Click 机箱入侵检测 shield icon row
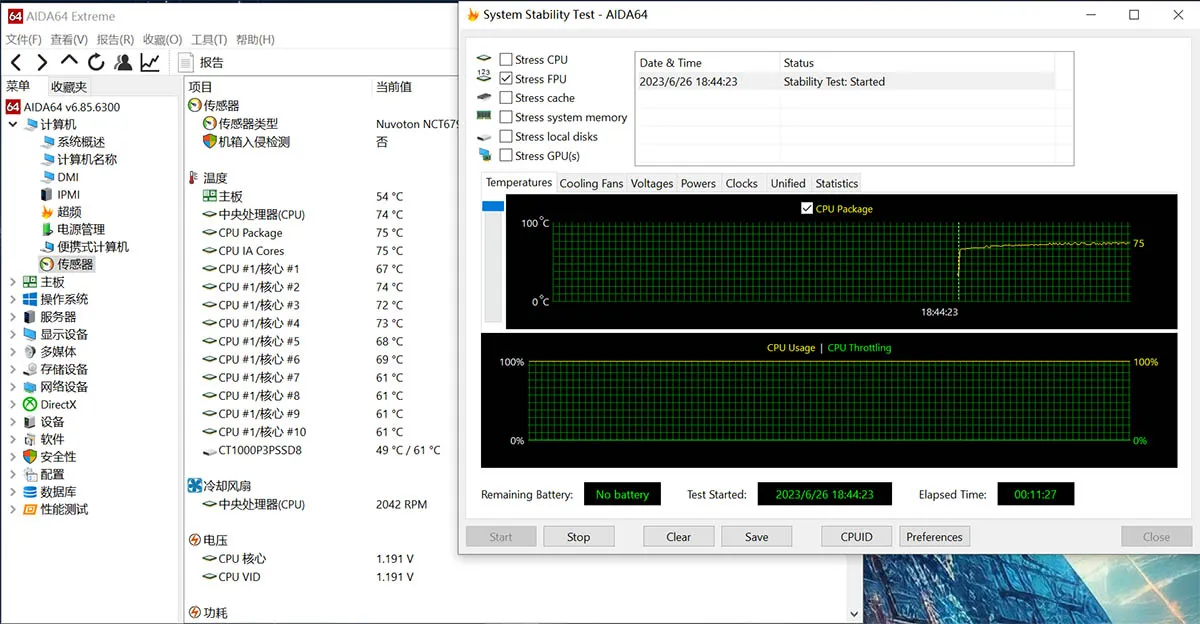Screen dimensions: 1200x624 click(x=246, y=142)
